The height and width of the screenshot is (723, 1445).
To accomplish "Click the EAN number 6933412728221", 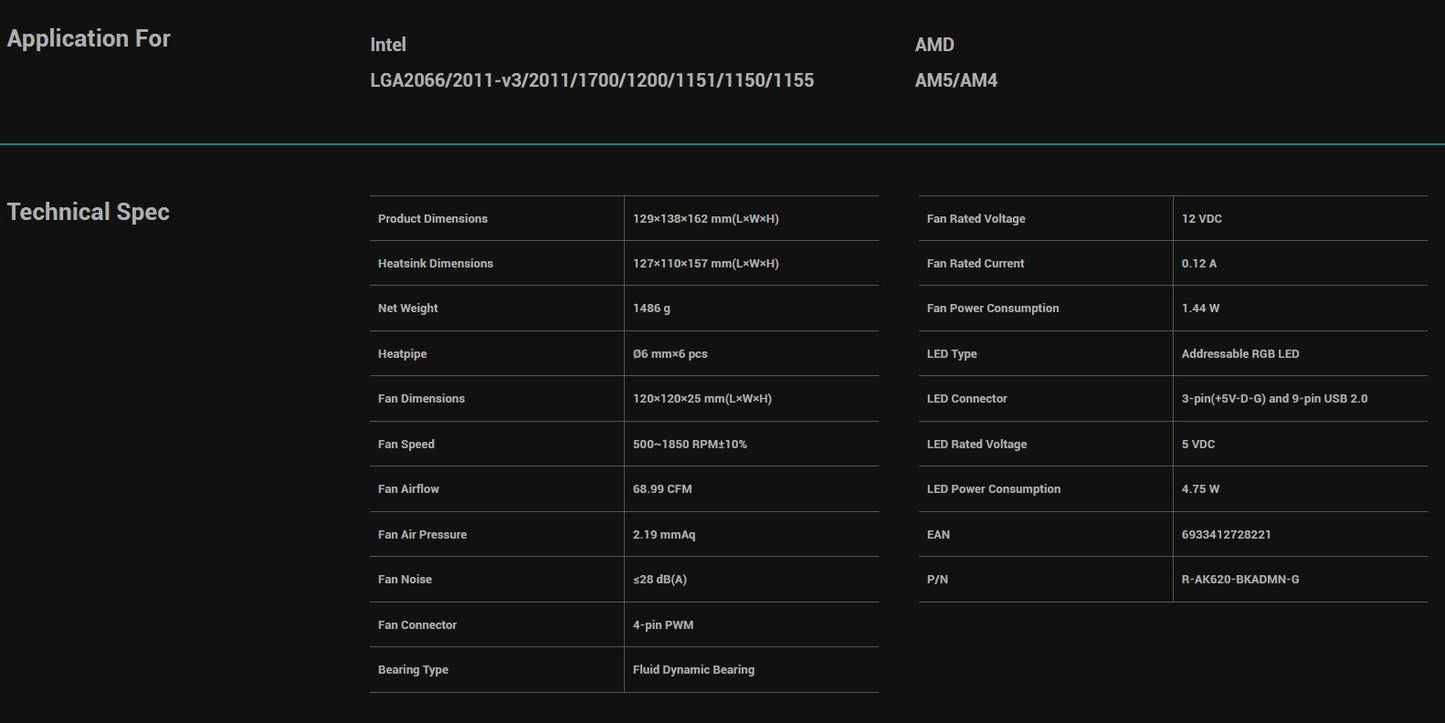I will (x=1226, y=535).
